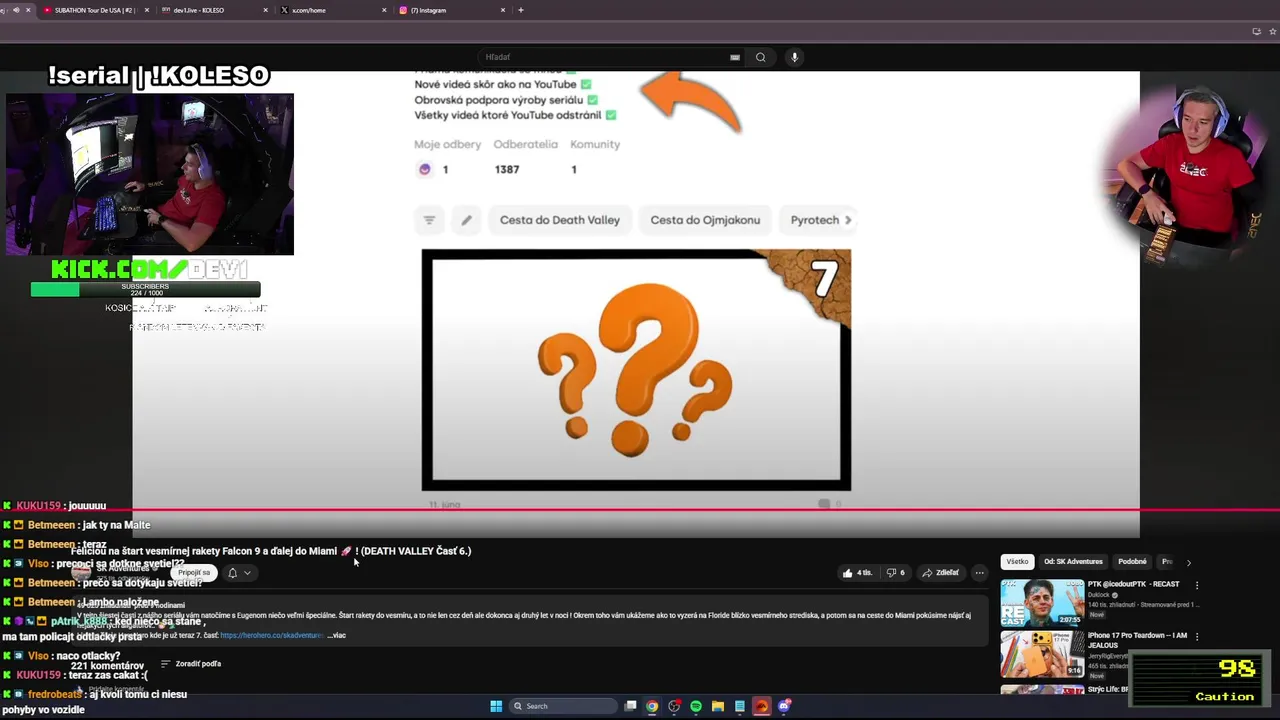The height and width of the screenshot is (720, 1280).
Task: Close the SUBATHON Tour De USA tab
Action: 147,10
